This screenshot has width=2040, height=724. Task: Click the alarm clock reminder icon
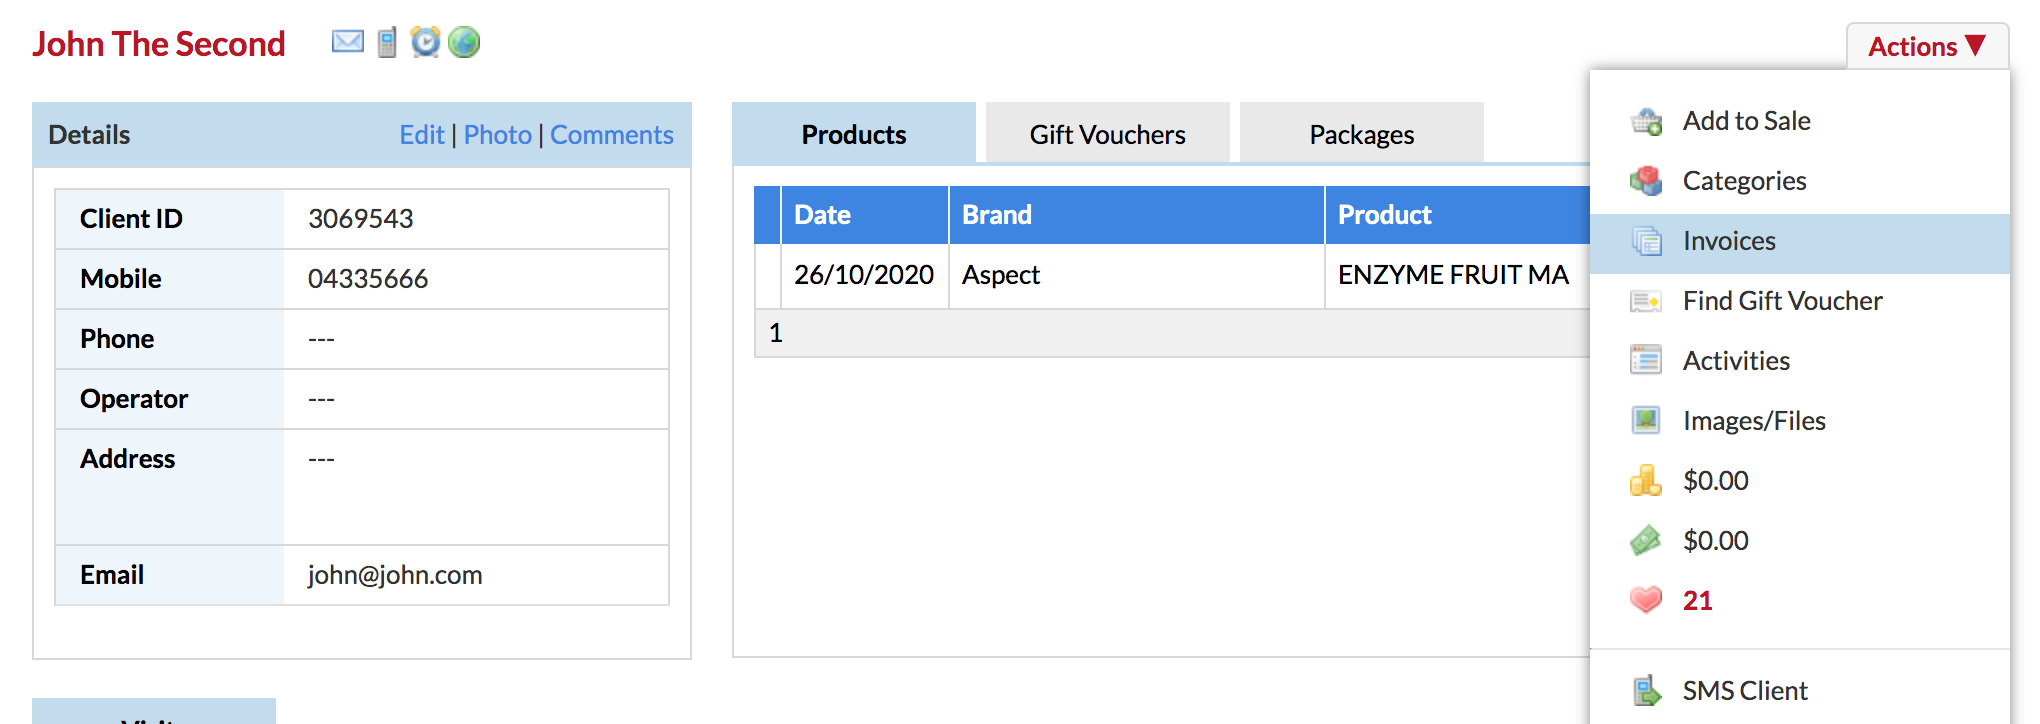(425, 42)
